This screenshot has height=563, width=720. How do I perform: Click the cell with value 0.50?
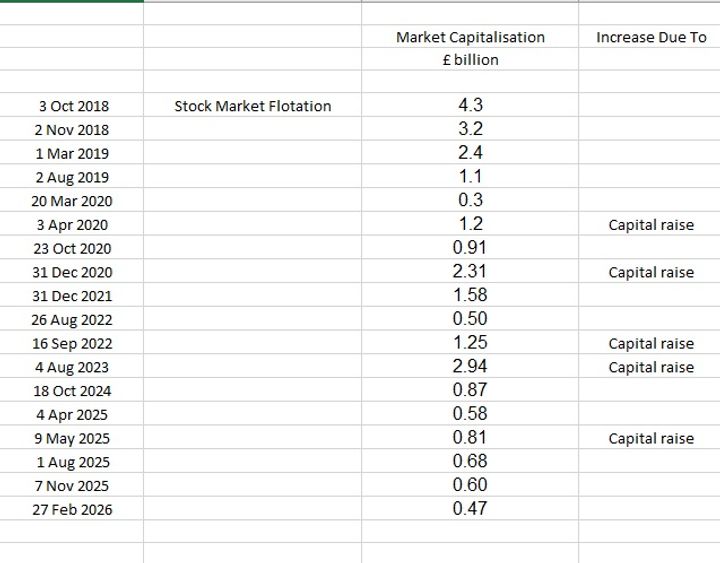coord(470,319)
